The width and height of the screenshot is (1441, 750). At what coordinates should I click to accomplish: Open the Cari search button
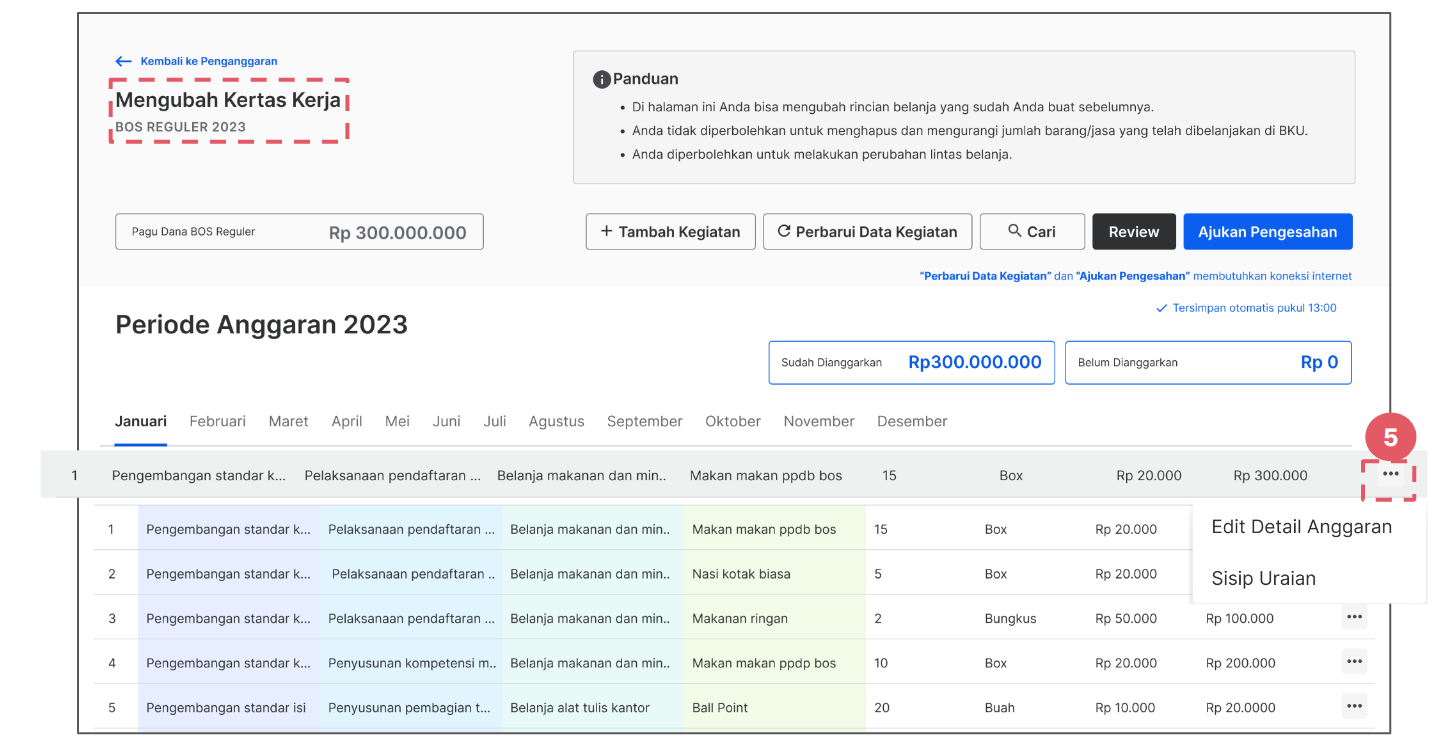tap(1032, 231)
